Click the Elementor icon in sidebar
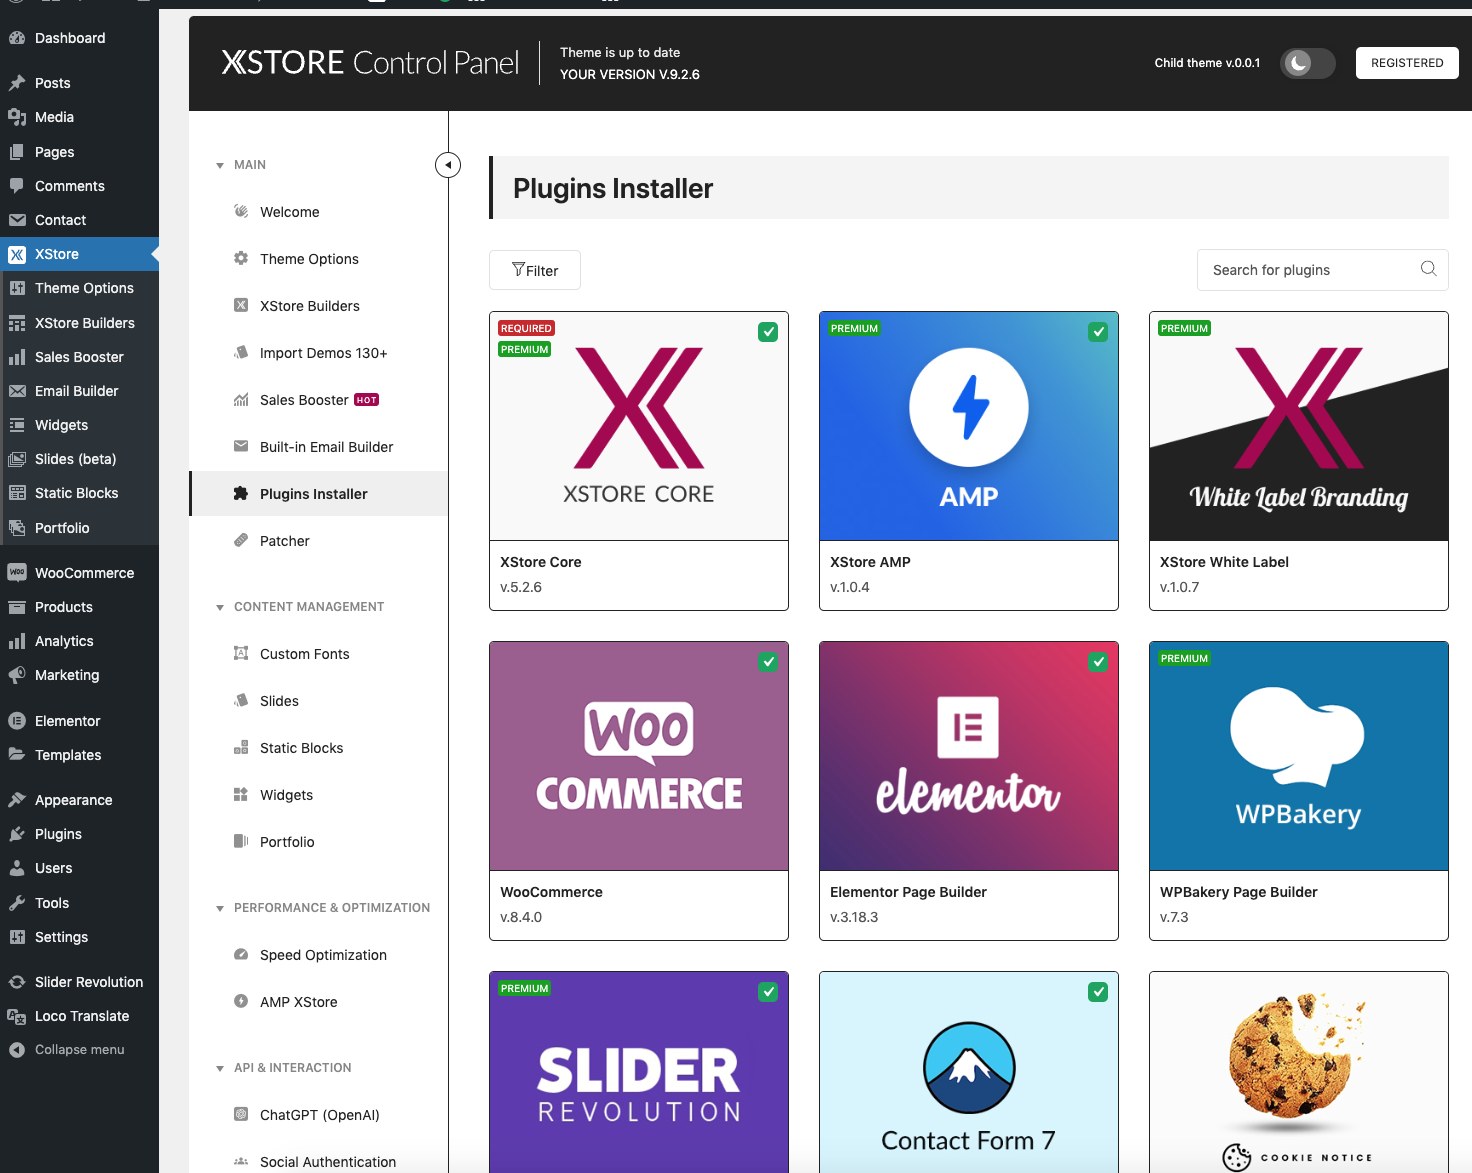This screenshot has height=1173, width=1472. 17,721
